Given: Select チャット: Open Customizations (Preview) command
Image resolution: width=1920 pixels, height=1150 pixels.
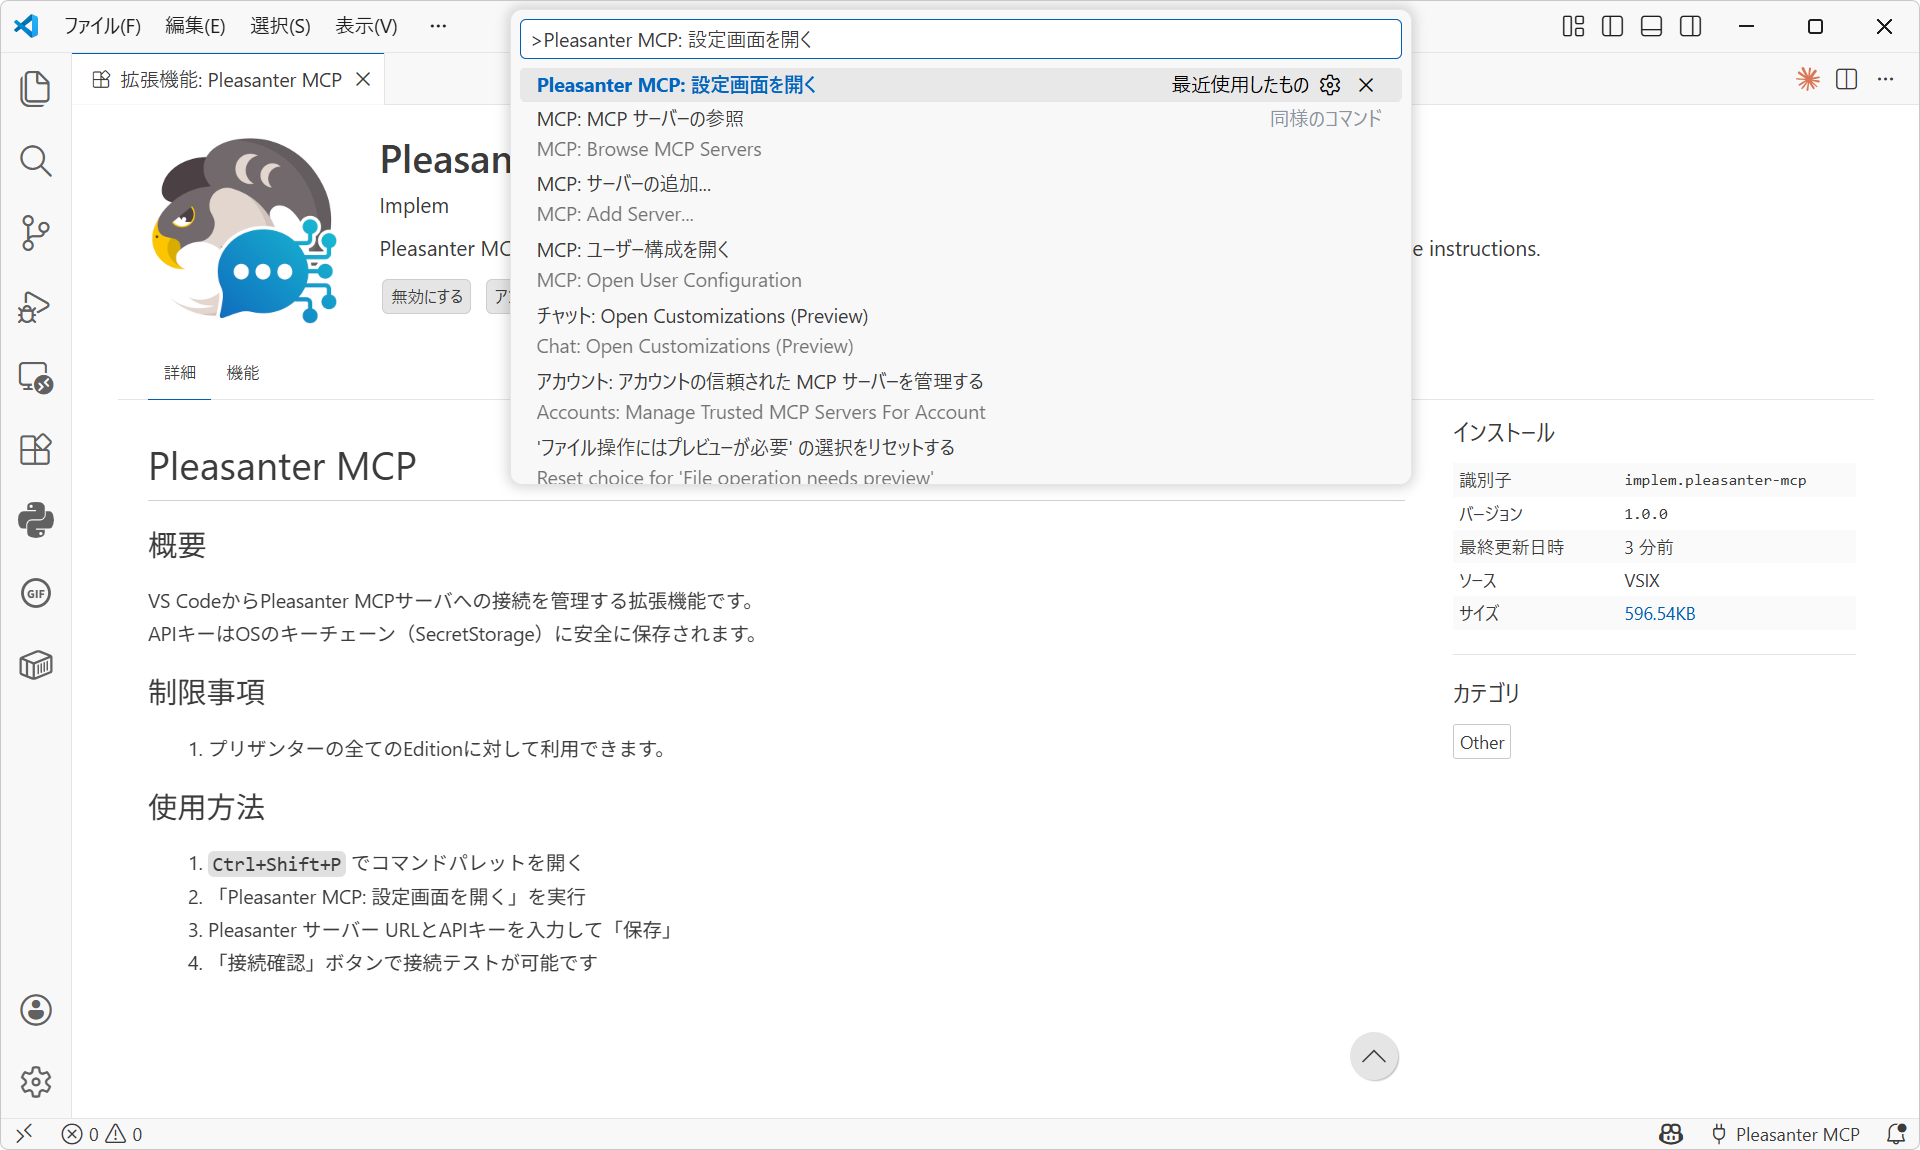Looking at the screenshot, I should [960, 331].
